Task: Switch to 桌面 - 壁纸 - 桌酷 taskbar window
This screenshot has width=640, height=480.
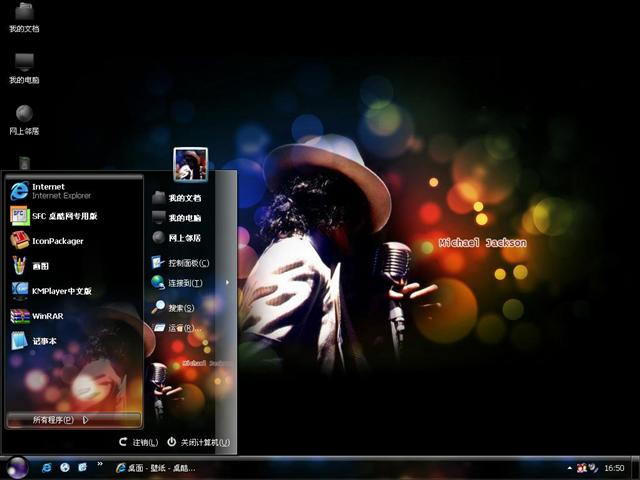Action: coord(156,468)
